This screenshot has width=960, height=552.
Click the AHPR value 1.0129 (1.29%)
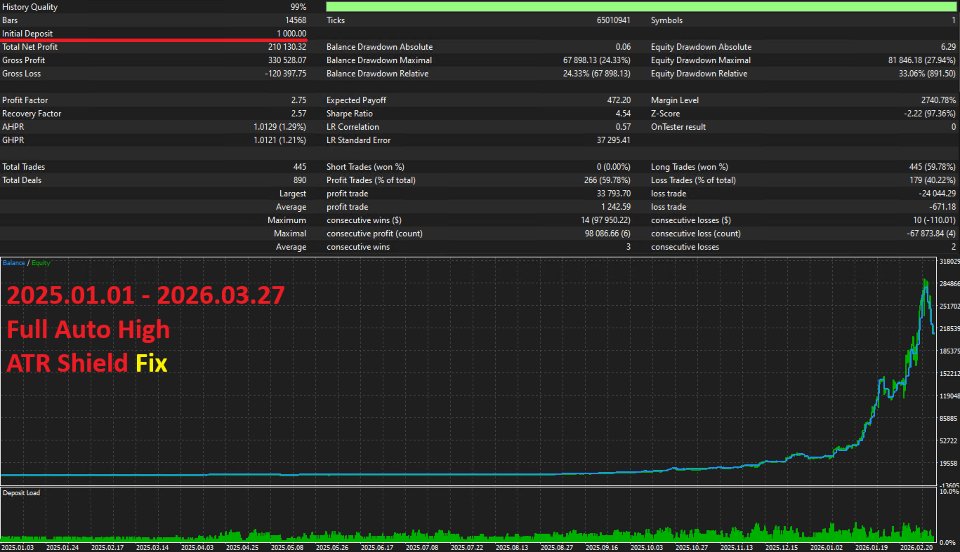[x=280, y=127]
